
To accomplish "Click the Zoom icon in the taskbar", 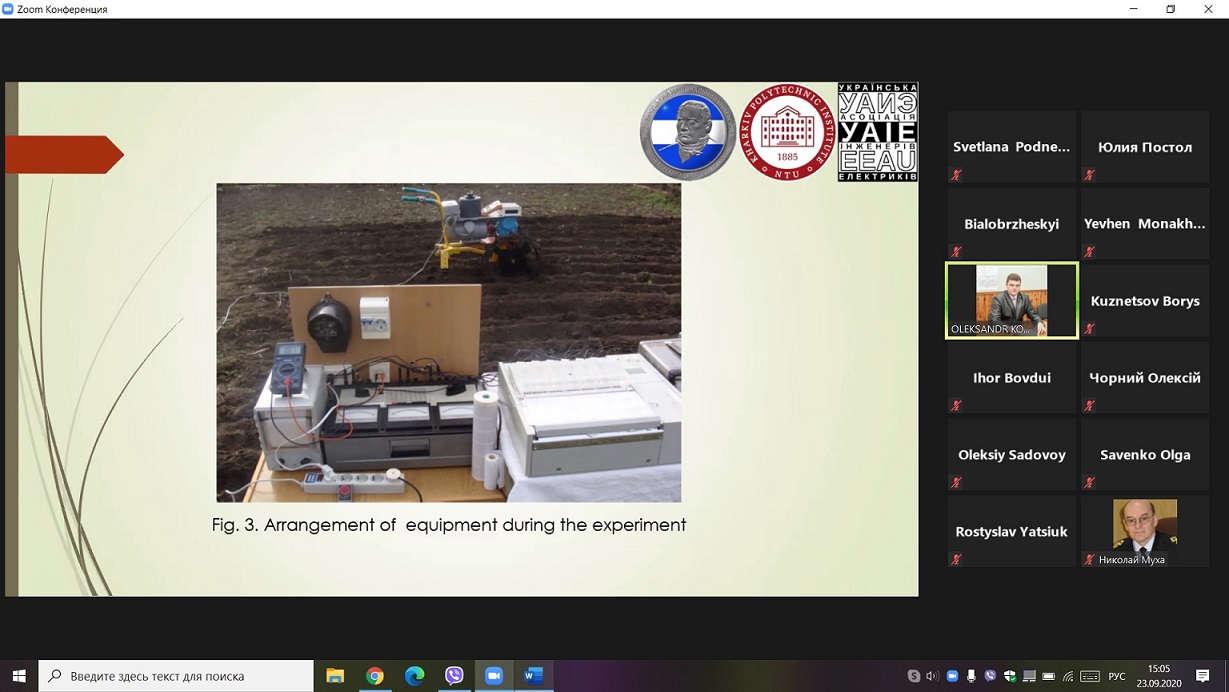I will [x=494, y=676].
